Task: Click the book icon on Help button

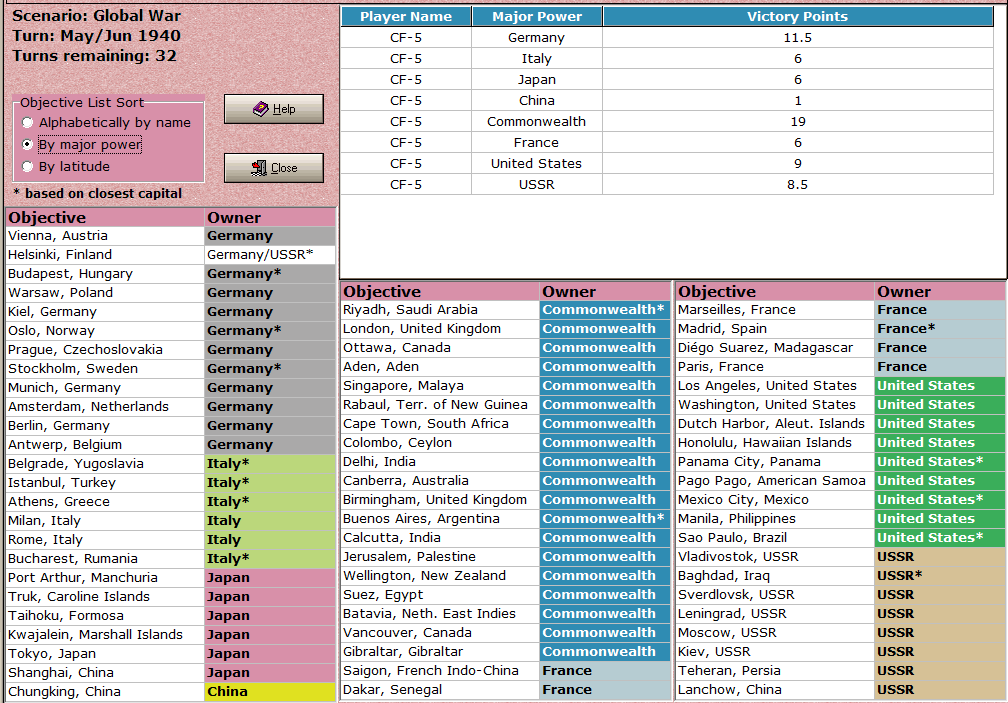Action: pyautogui.click(x=260, y=109)
